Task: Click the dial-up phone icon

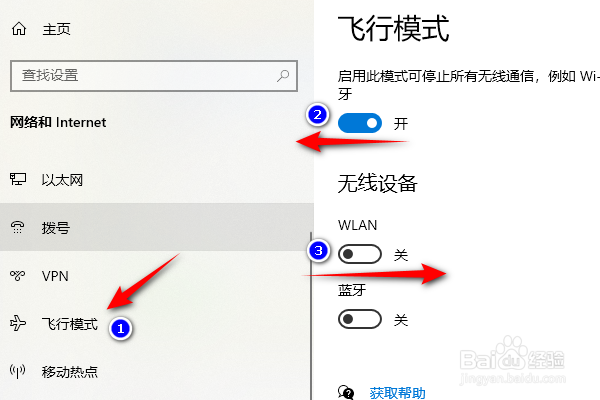Action: click(x=18, y=227)
